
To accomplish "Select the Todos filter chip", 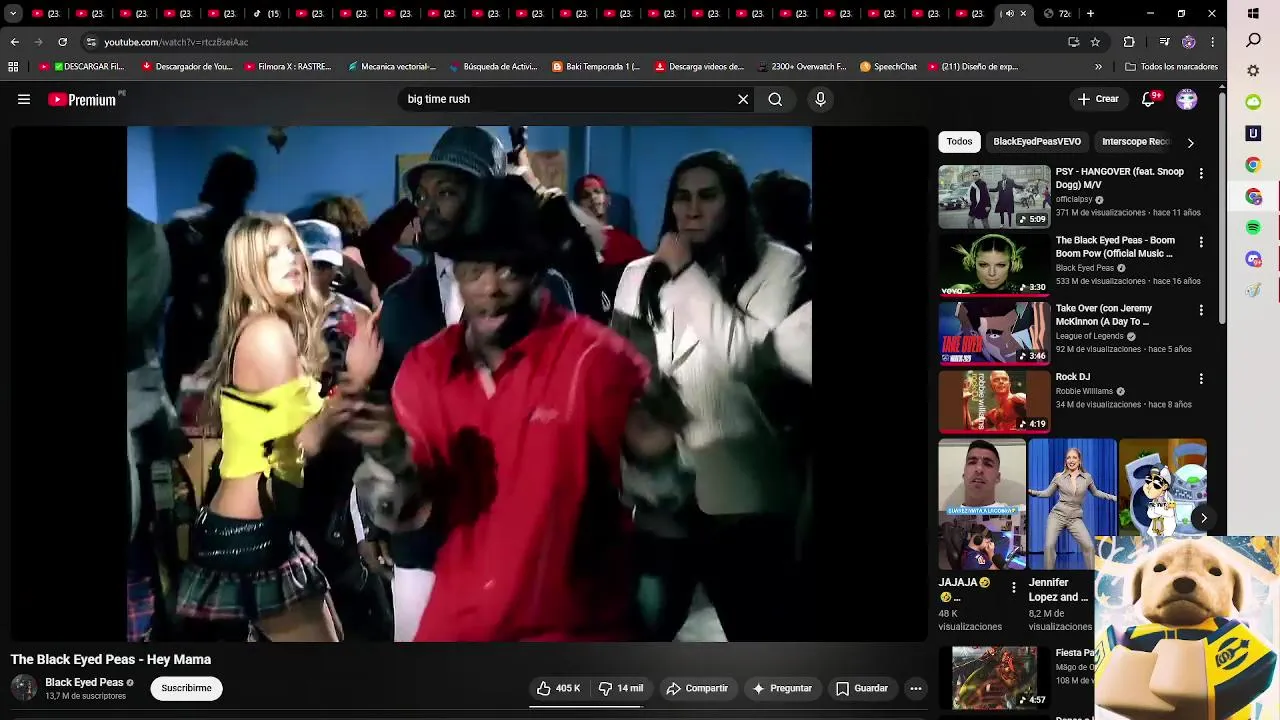I will coord(959,142).
